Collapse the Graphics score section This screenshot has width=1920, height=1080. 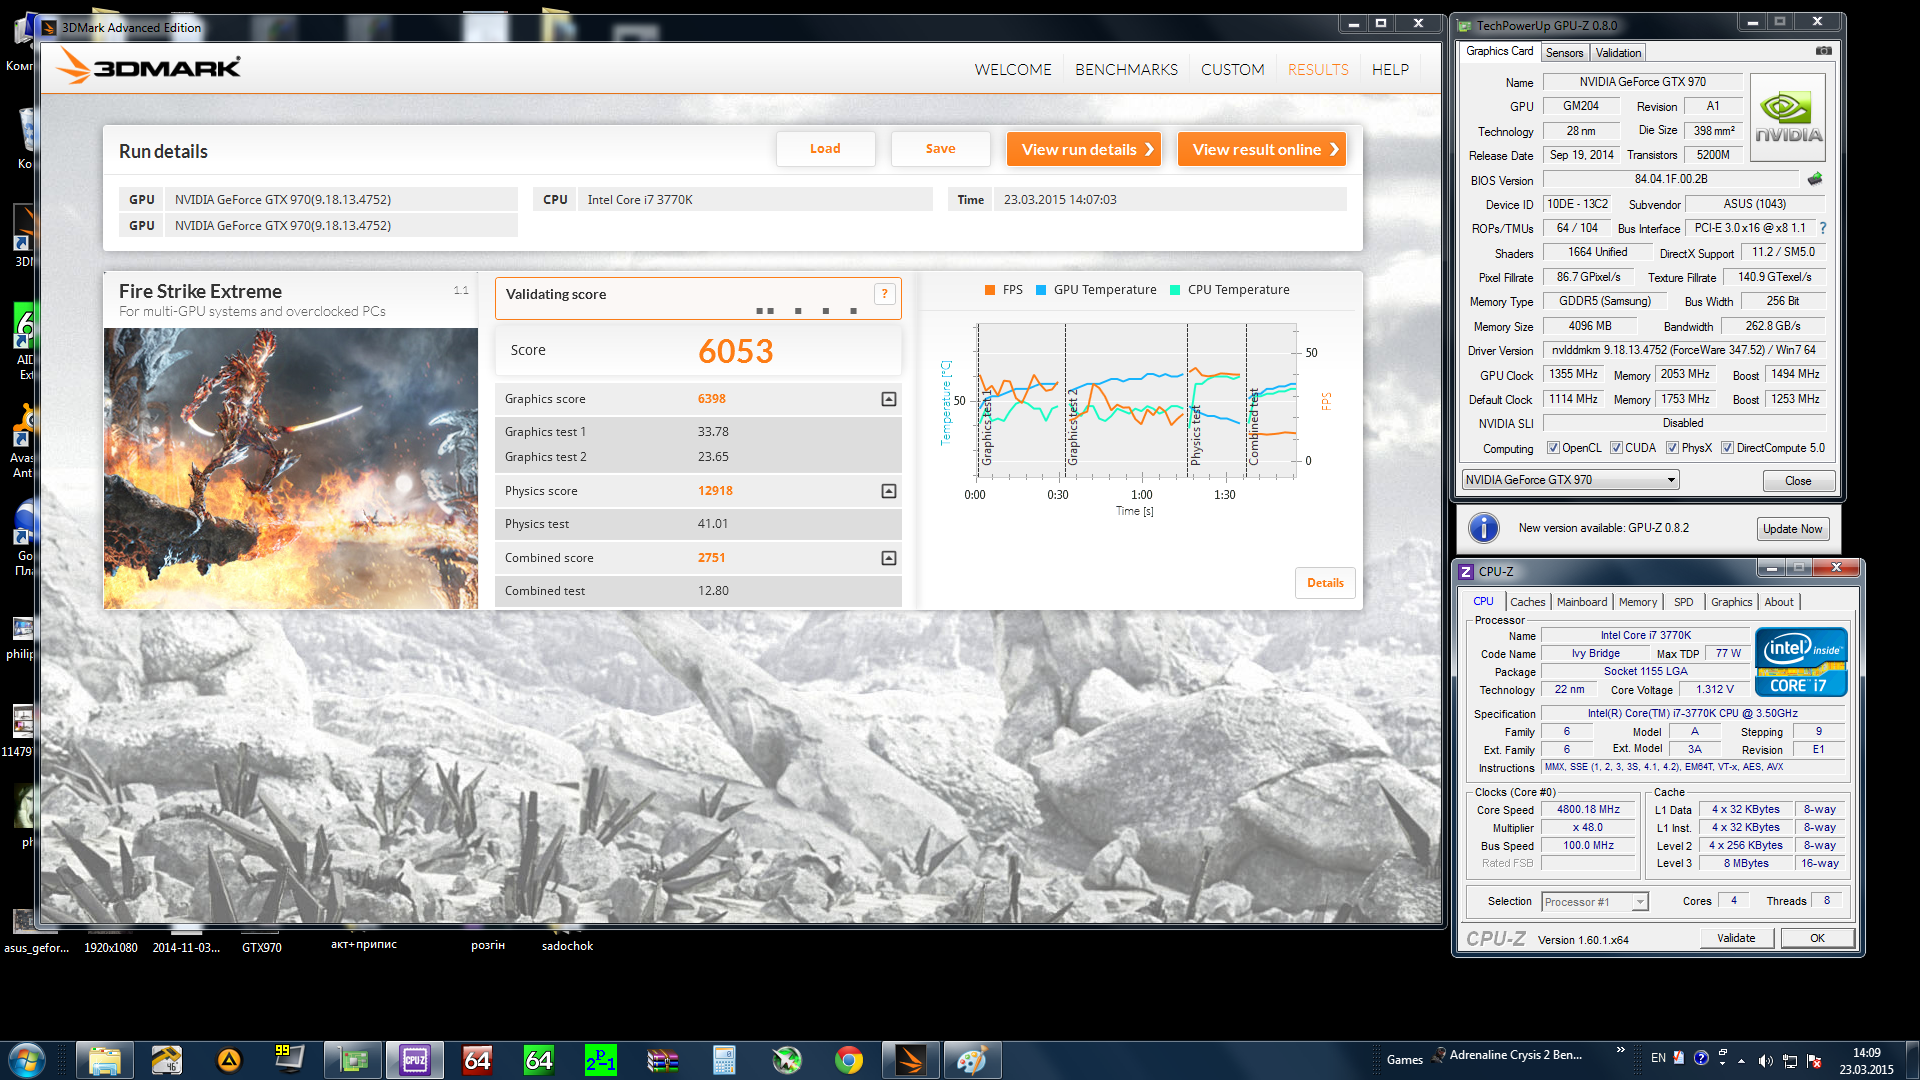[888, 399]
